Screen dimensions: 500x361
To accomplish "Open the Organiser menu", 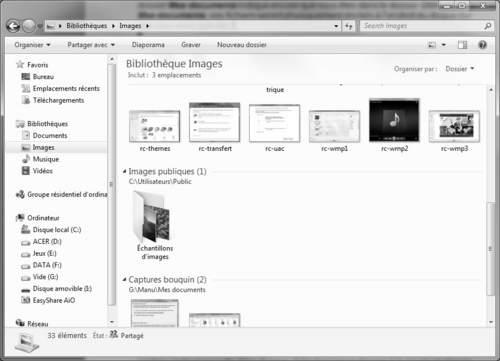I will [x=32, y=45].
